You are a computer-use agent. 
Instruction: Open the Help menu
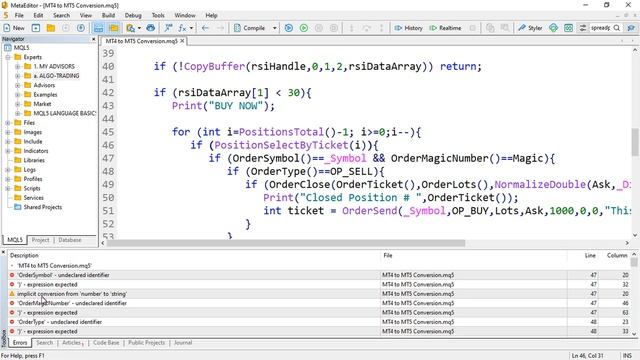click(211, 16)
